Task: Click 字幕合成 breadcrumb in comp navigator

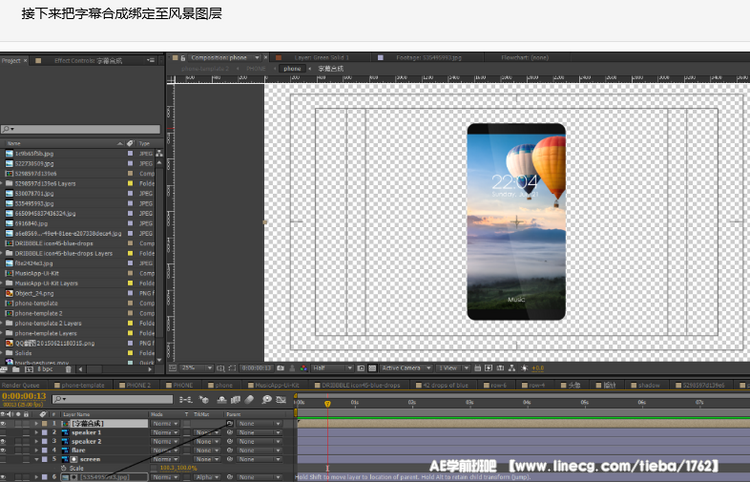Action: pos(331,69)
